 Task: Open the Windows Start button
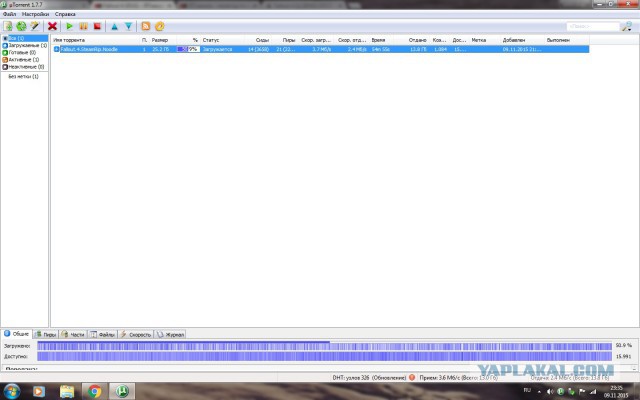tap(11, 391)
